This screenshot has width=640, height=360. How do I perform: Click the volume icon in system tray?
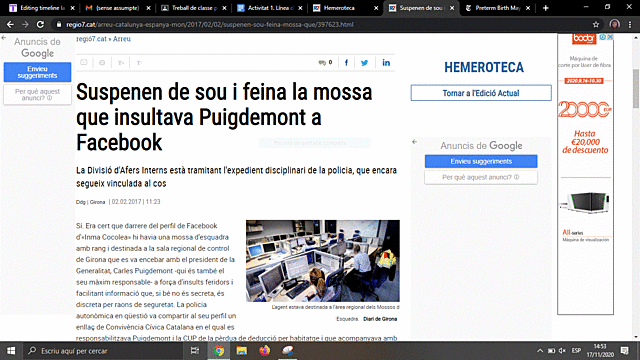[x=562, y=351]
